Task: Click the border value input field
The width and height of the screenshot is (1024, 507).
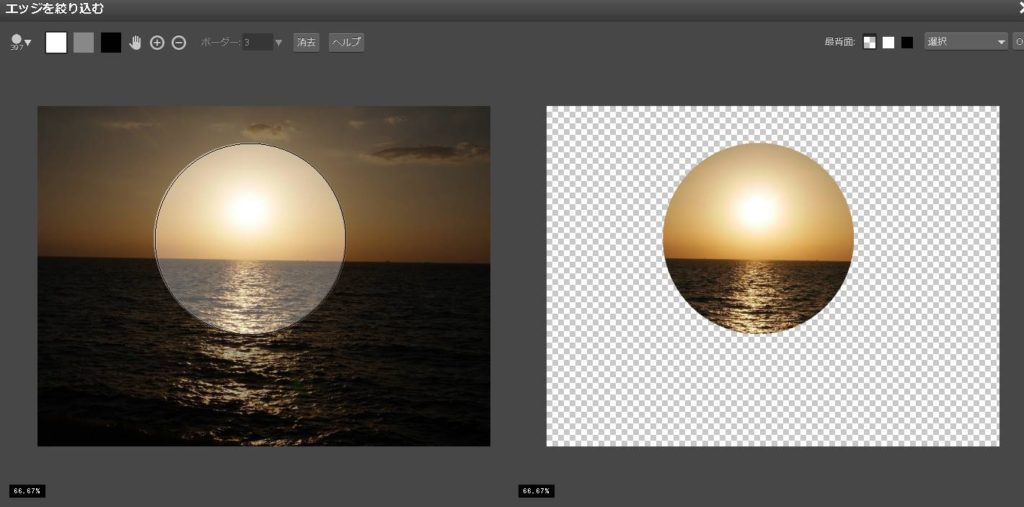Action: pos(256,42)
